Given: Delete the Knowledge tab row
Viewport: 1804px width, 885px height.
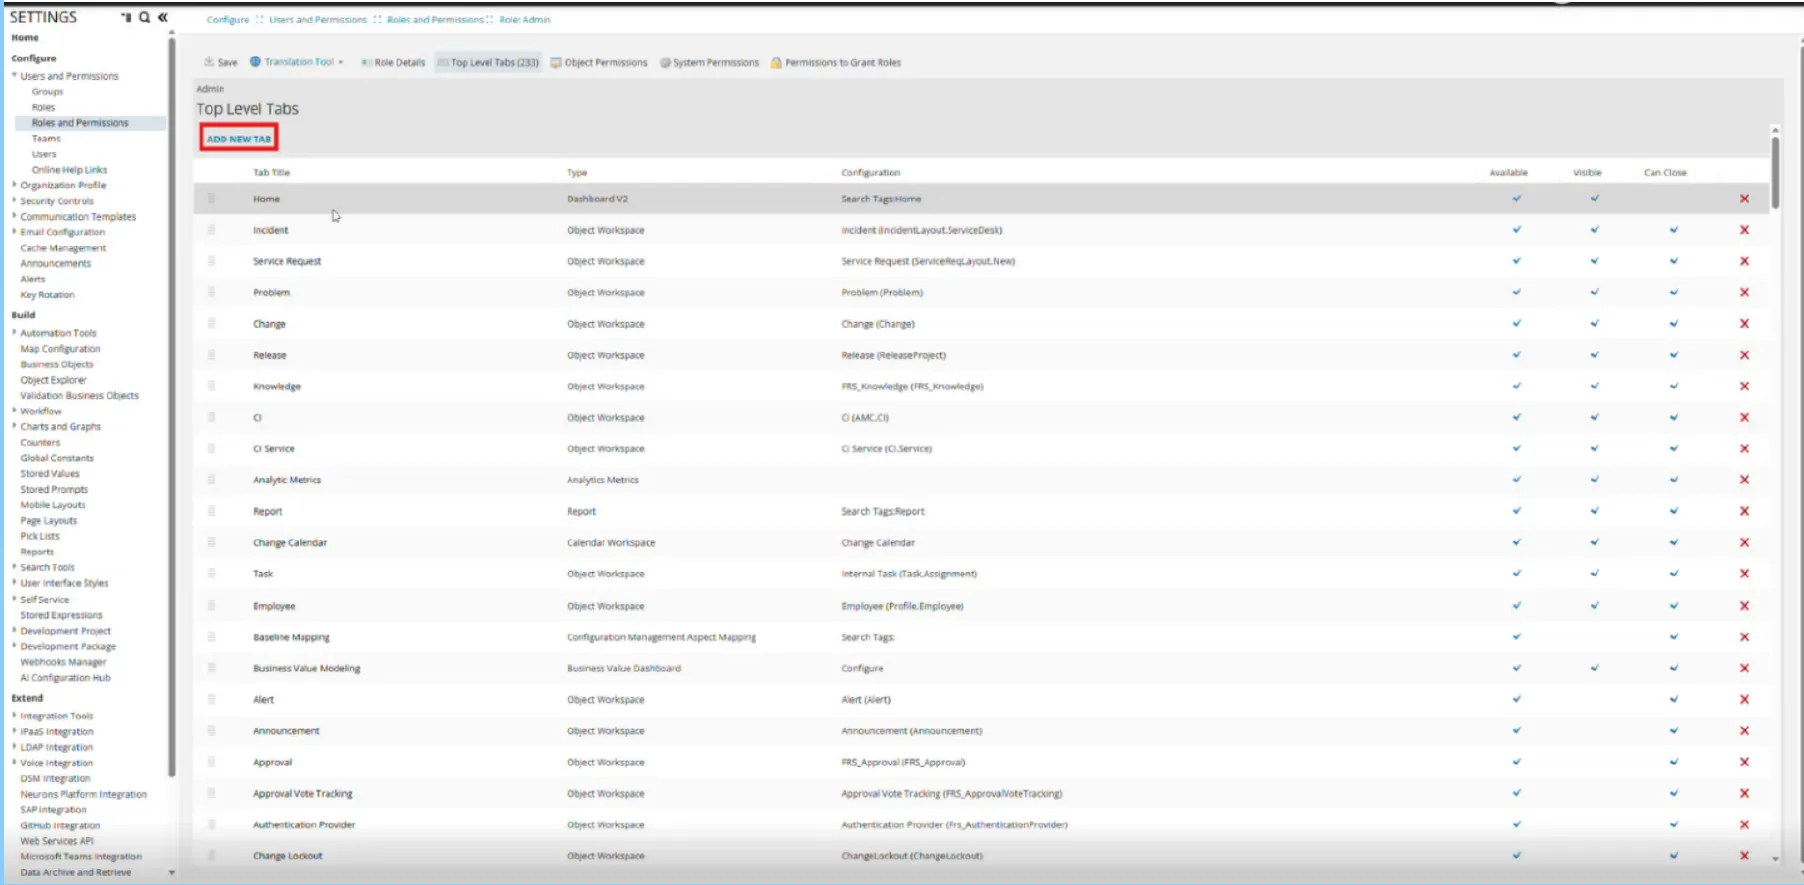Looking at the screenshot, I should click(1744, 386).
